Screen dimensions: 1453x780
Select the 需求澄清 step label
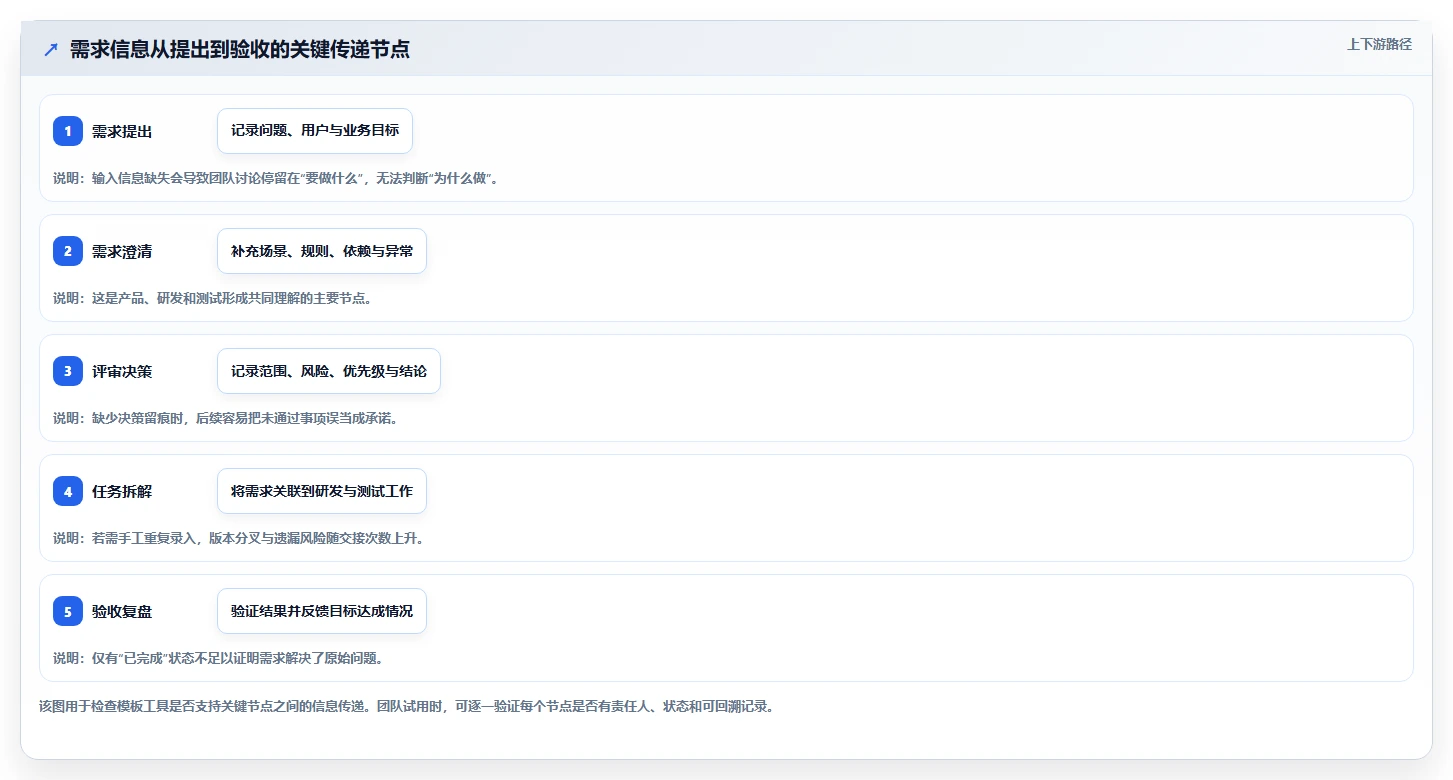[x=122, y=251]
